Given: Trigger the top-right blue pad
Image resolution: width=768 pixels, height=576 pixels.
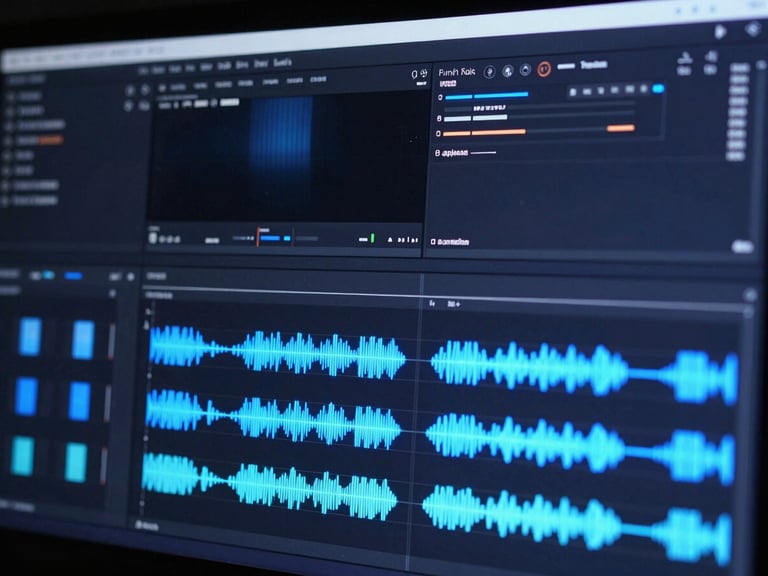Looking at the screenshot, I should 83,340.
